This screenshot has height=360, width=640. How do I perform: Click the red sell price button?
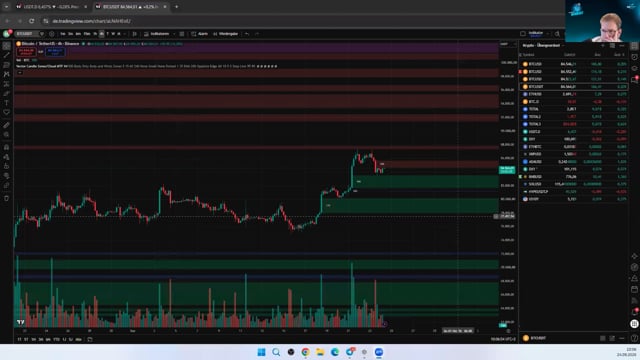[27, 52]
